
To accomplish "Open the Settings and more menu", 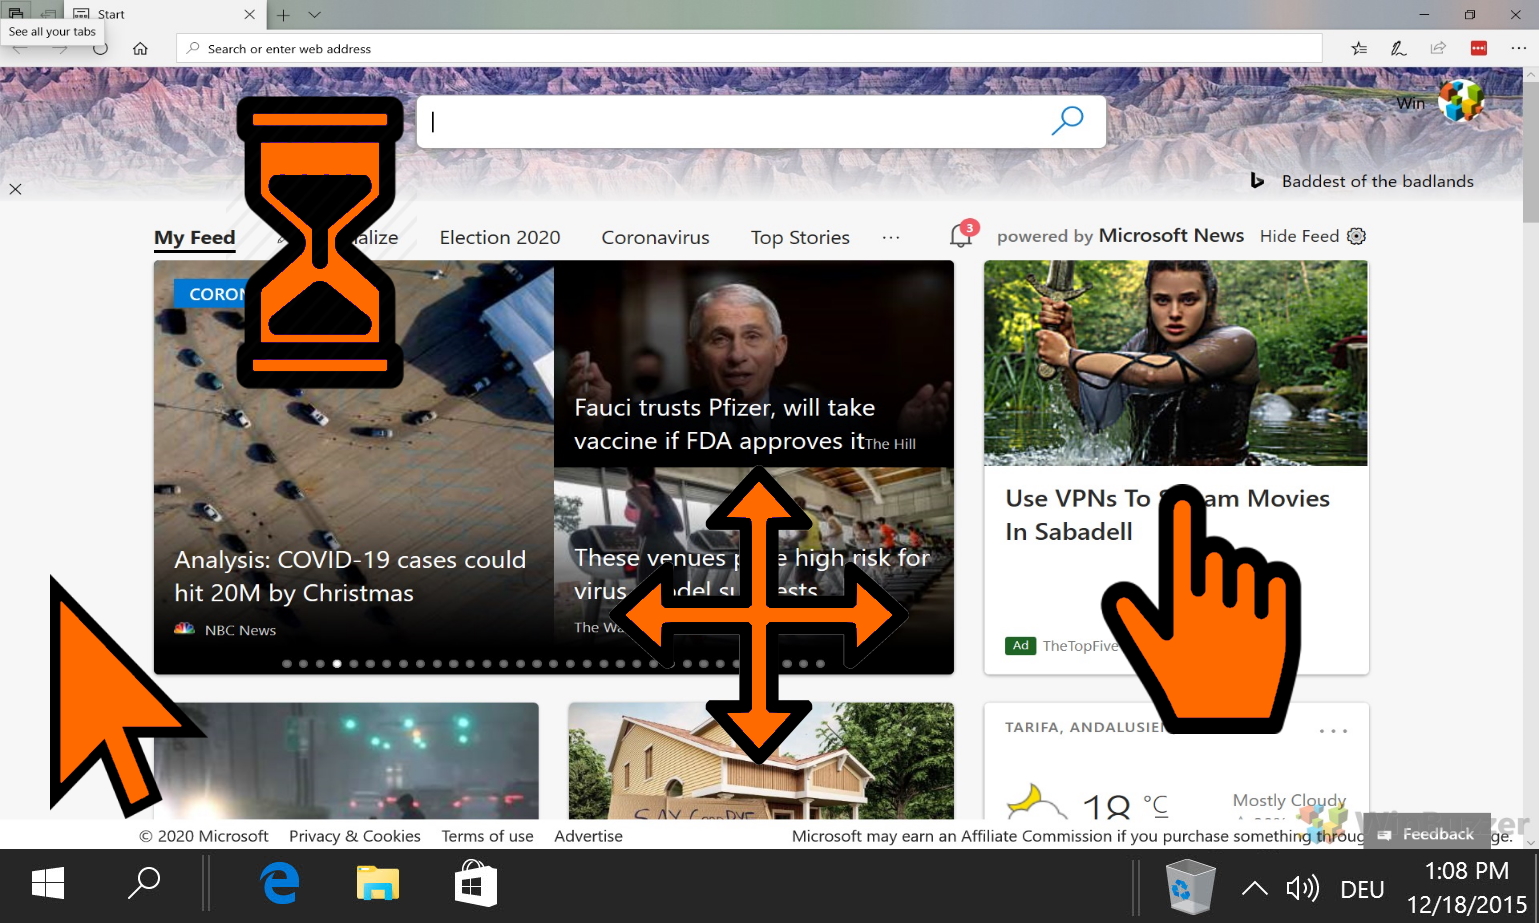I will click(x=1518, y=47).
